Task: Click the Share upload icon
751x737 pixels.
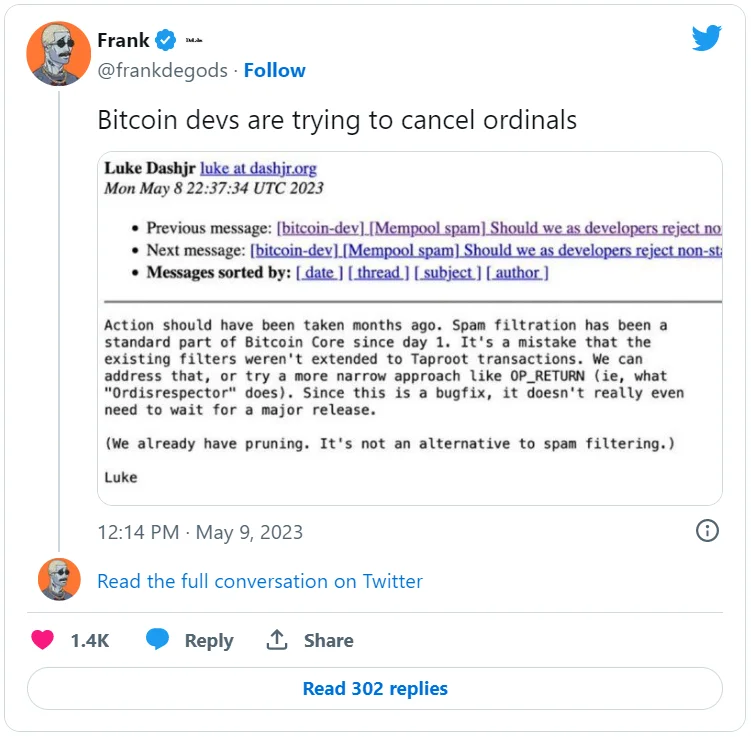Action: coord(277,640)
